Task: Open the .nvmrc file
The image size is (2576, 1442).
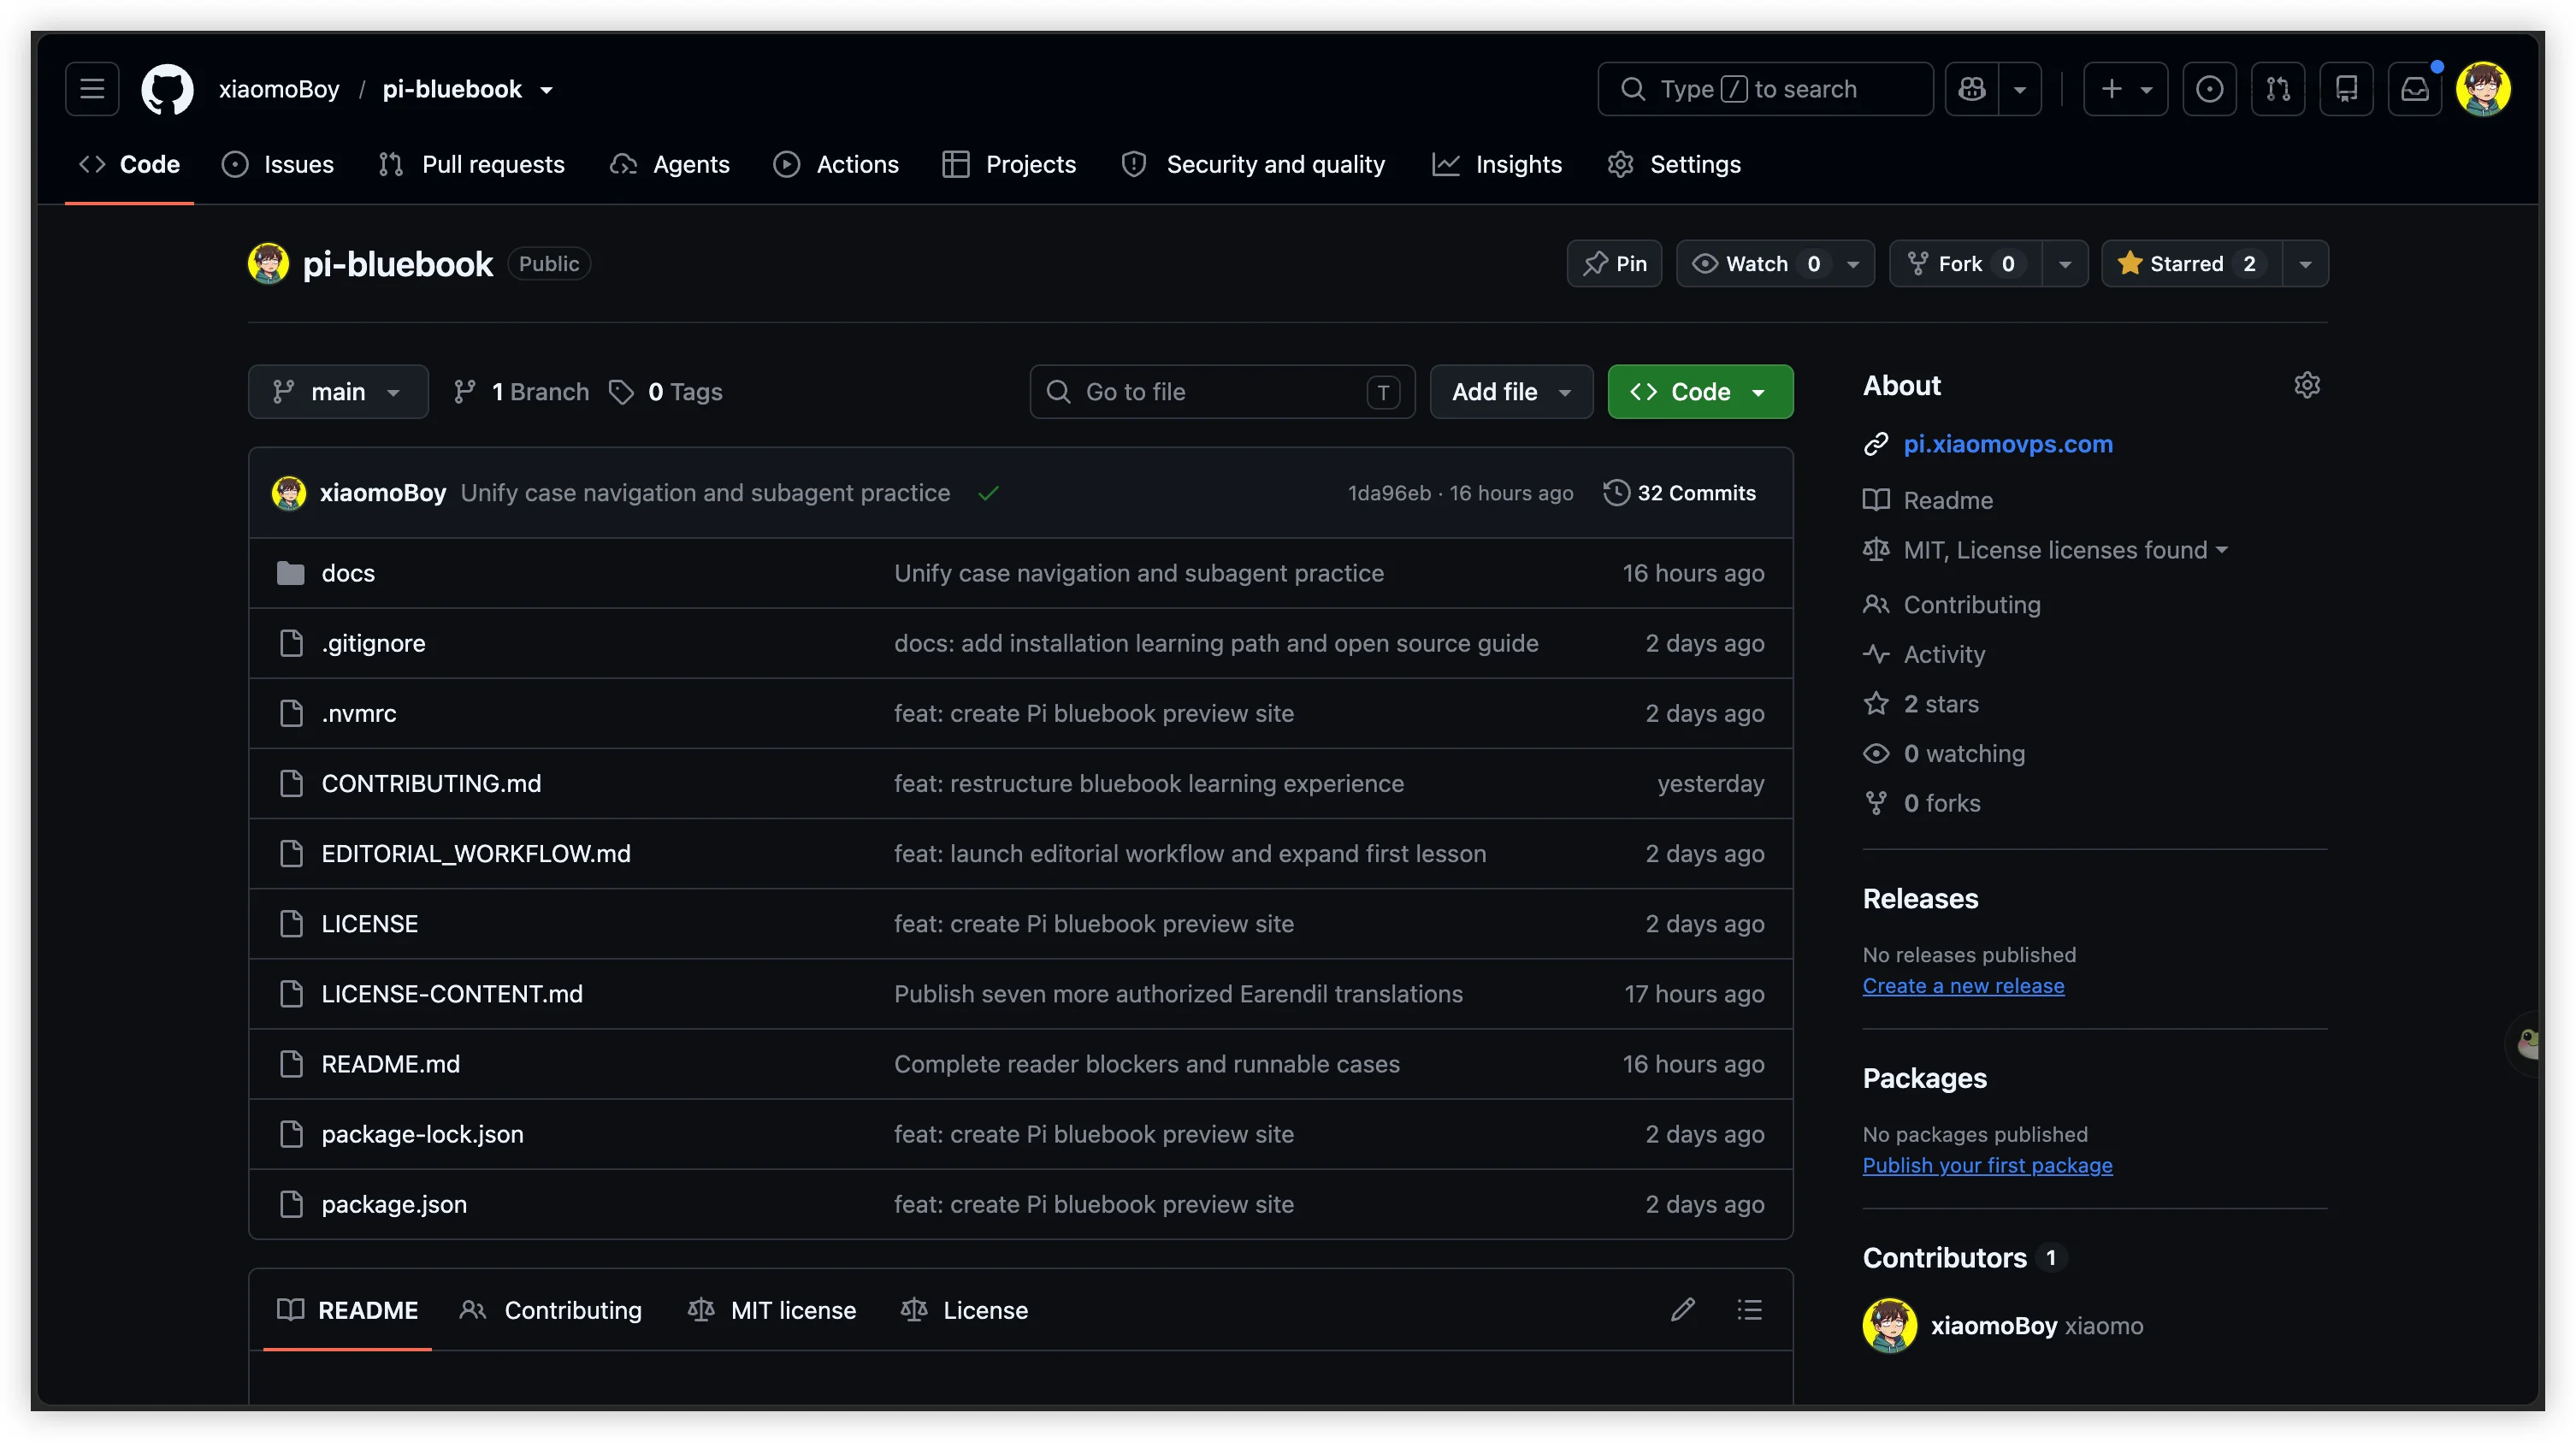Action: click(359, 713)
